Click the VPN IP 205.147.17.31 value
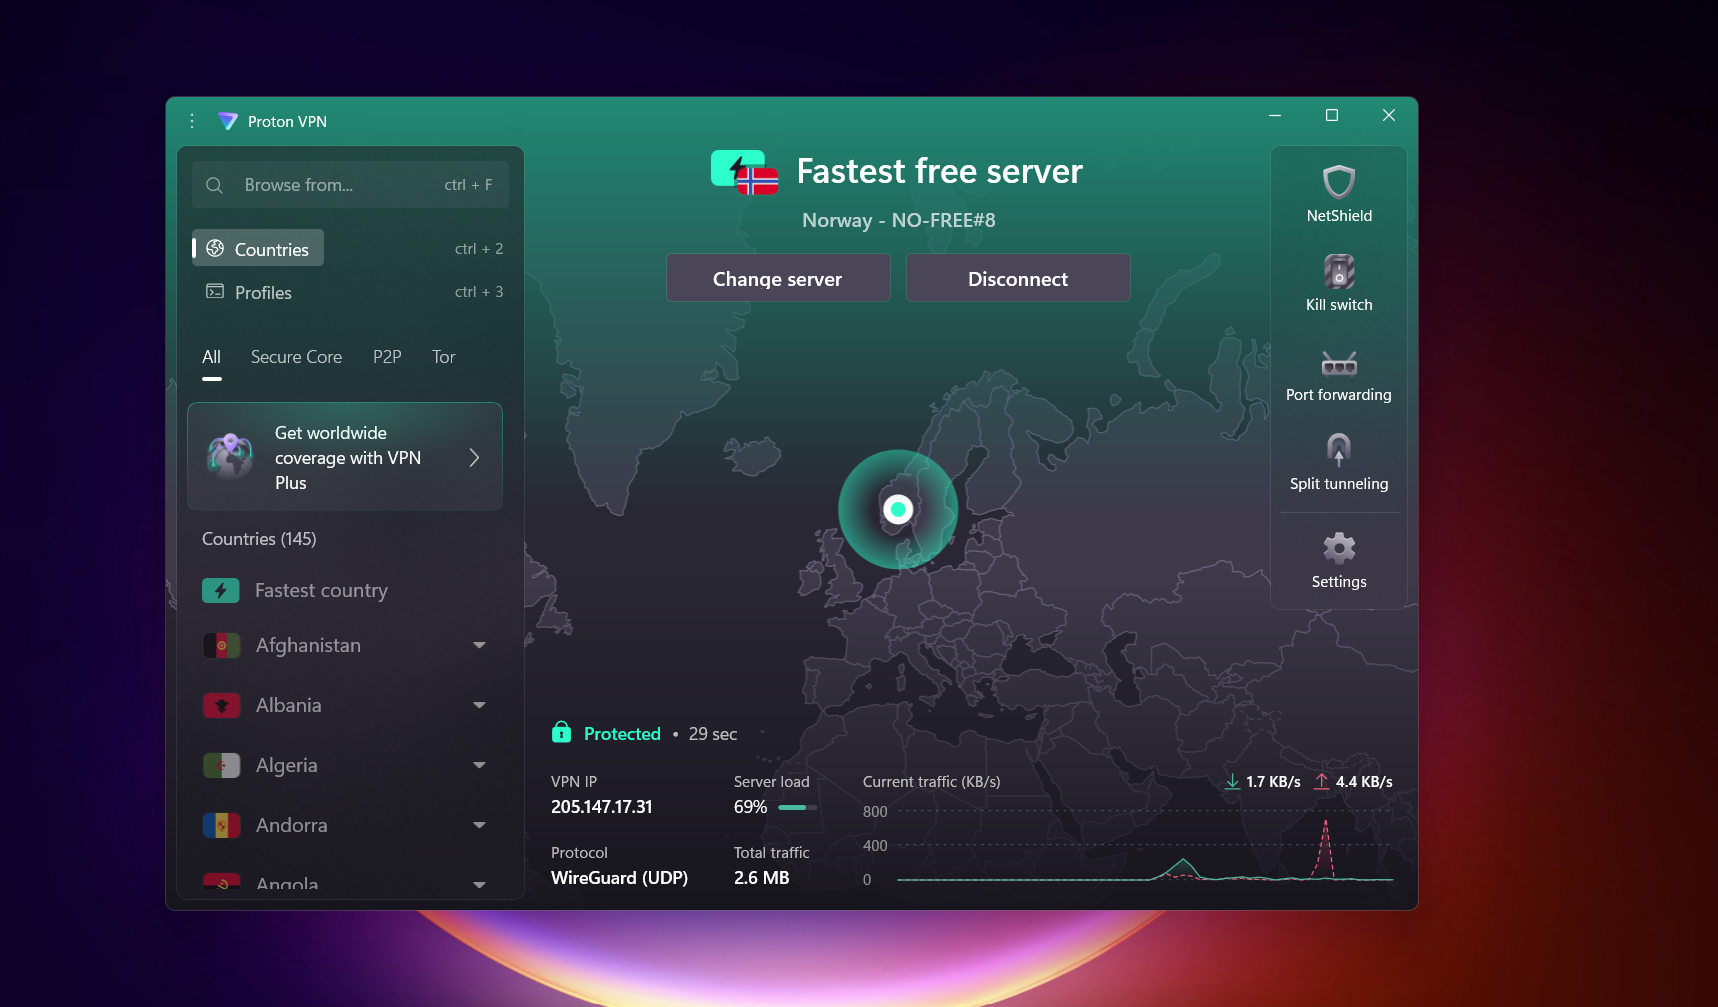Screen dimensions: 1718x1007 (x=602, y=807)
